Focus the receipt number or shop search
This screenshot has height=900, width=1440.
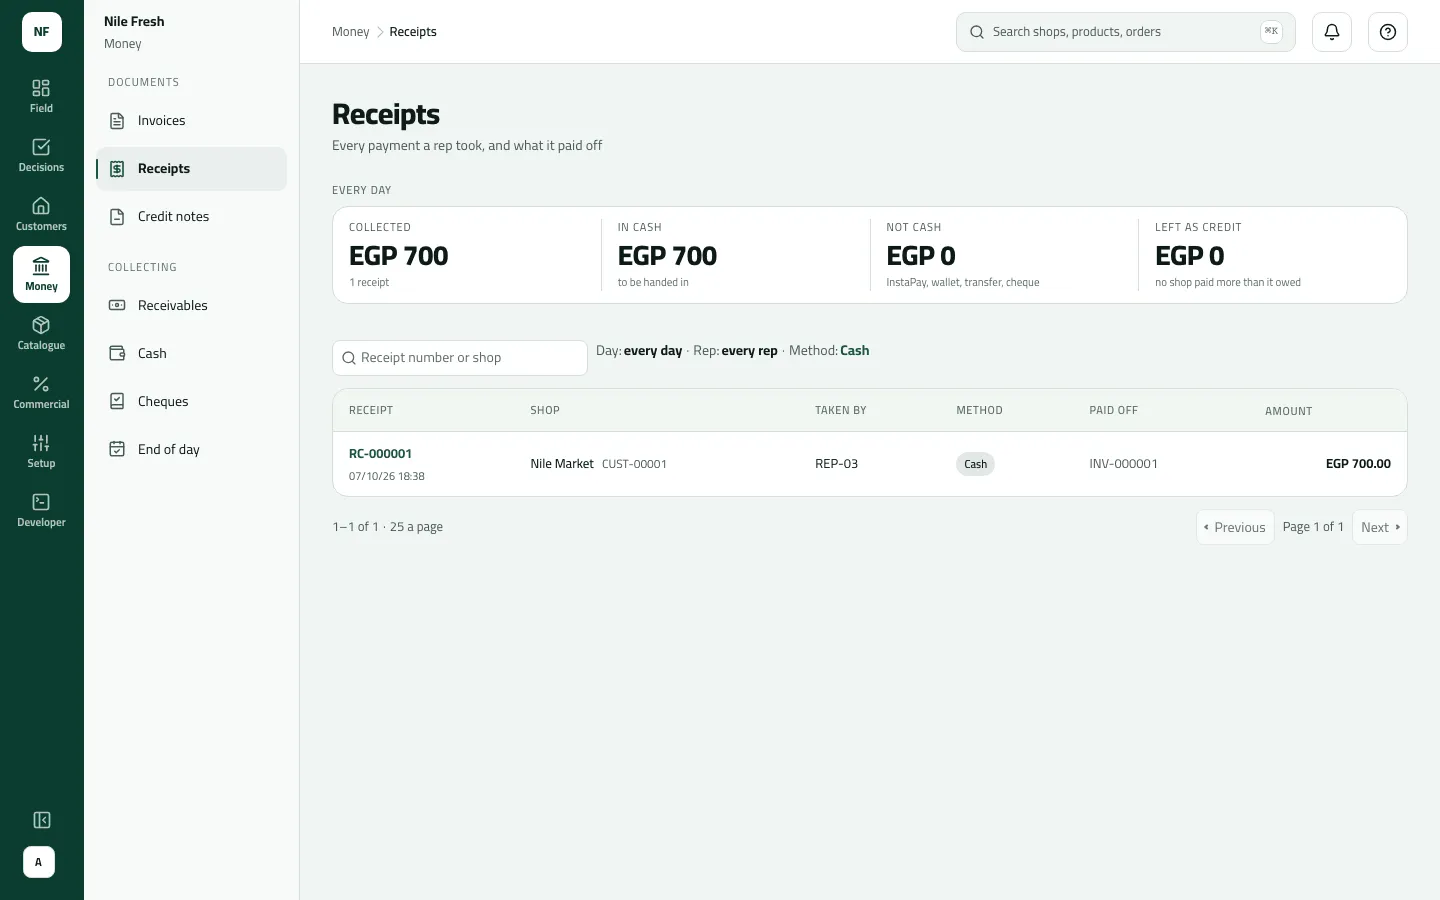(x=460, y=358)
